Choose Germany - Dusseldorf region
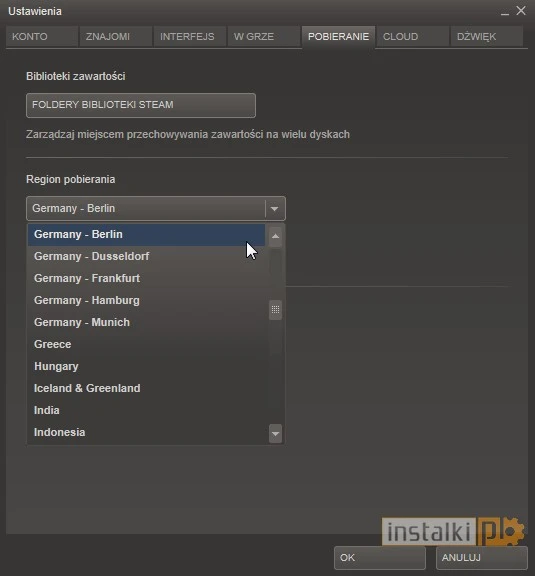535x576 pixels. pyautogui.click(x=146, y=256)
